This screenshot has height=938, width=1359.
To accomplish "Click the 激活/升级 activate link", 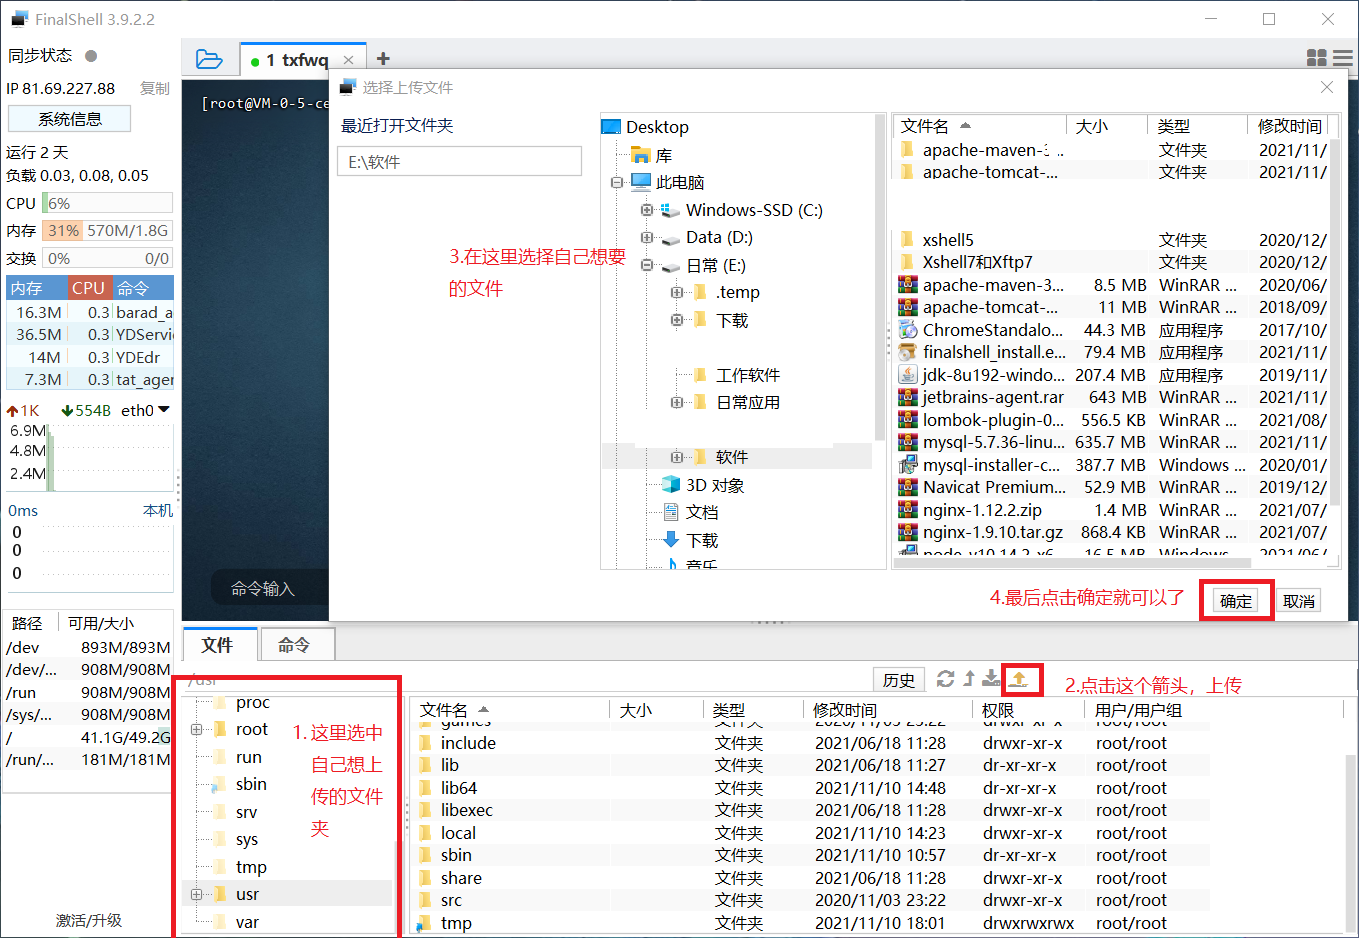I will coord(89,920).
